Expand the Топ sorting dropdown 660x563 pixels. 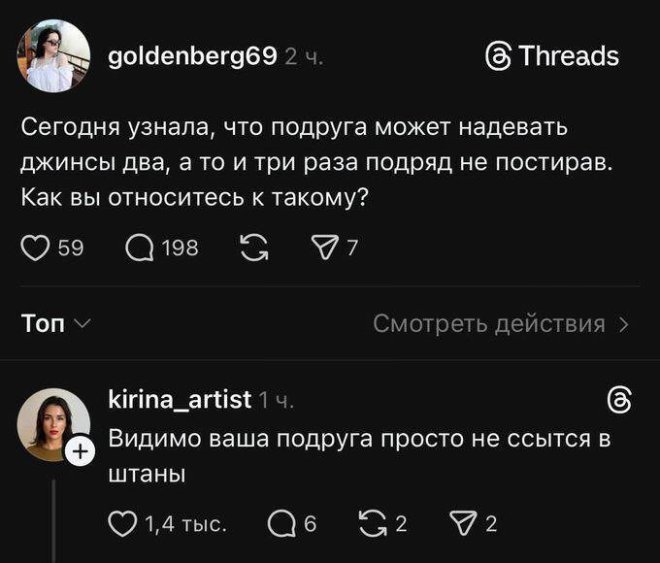56,323
